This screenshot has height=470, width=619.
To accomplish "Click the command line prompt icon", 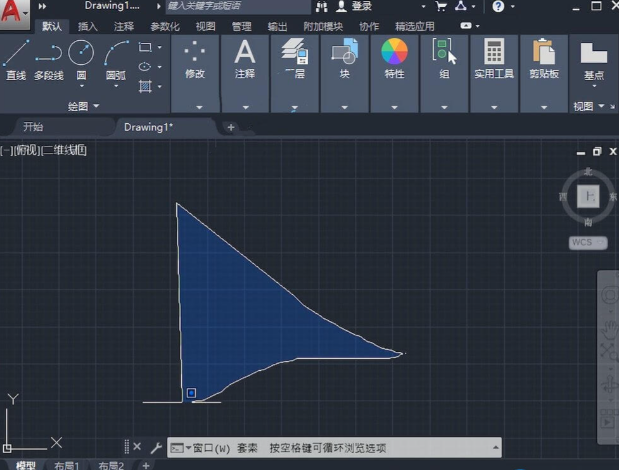I will click(x=177, y=448).
